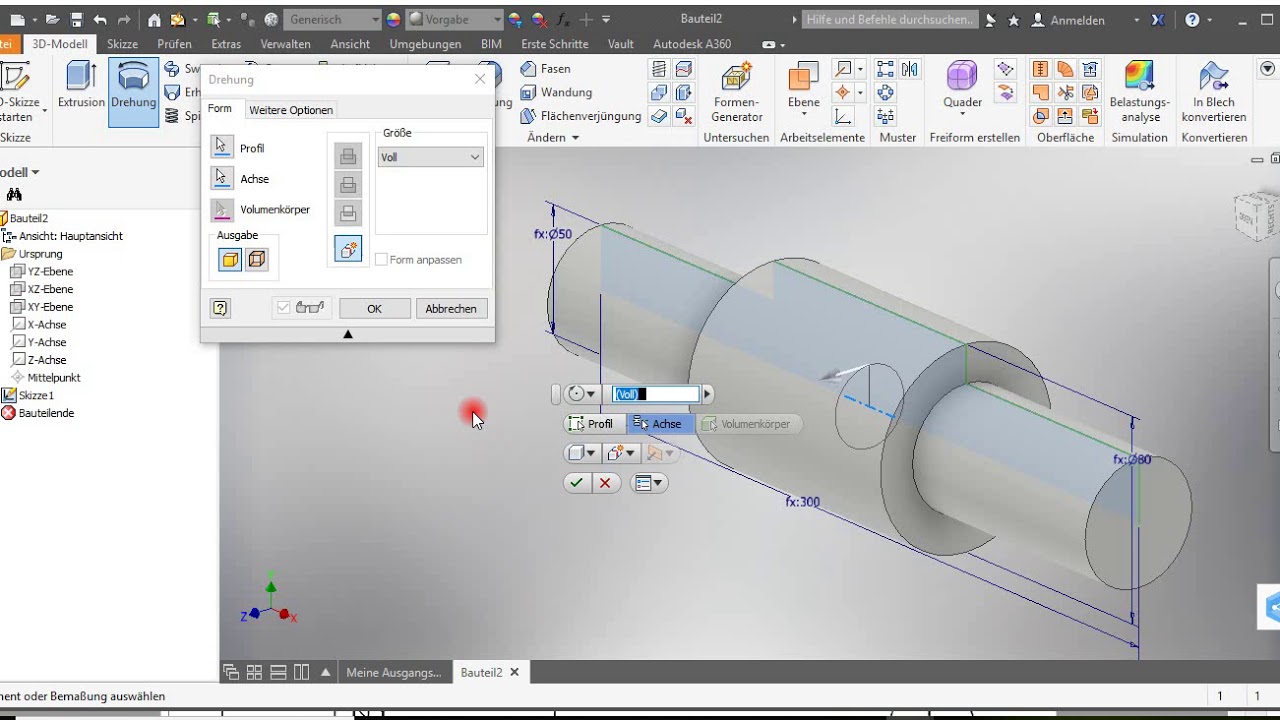Open the Größe Voll dropdown
The width and height of the screenshot is (1280, 720).
431,157
